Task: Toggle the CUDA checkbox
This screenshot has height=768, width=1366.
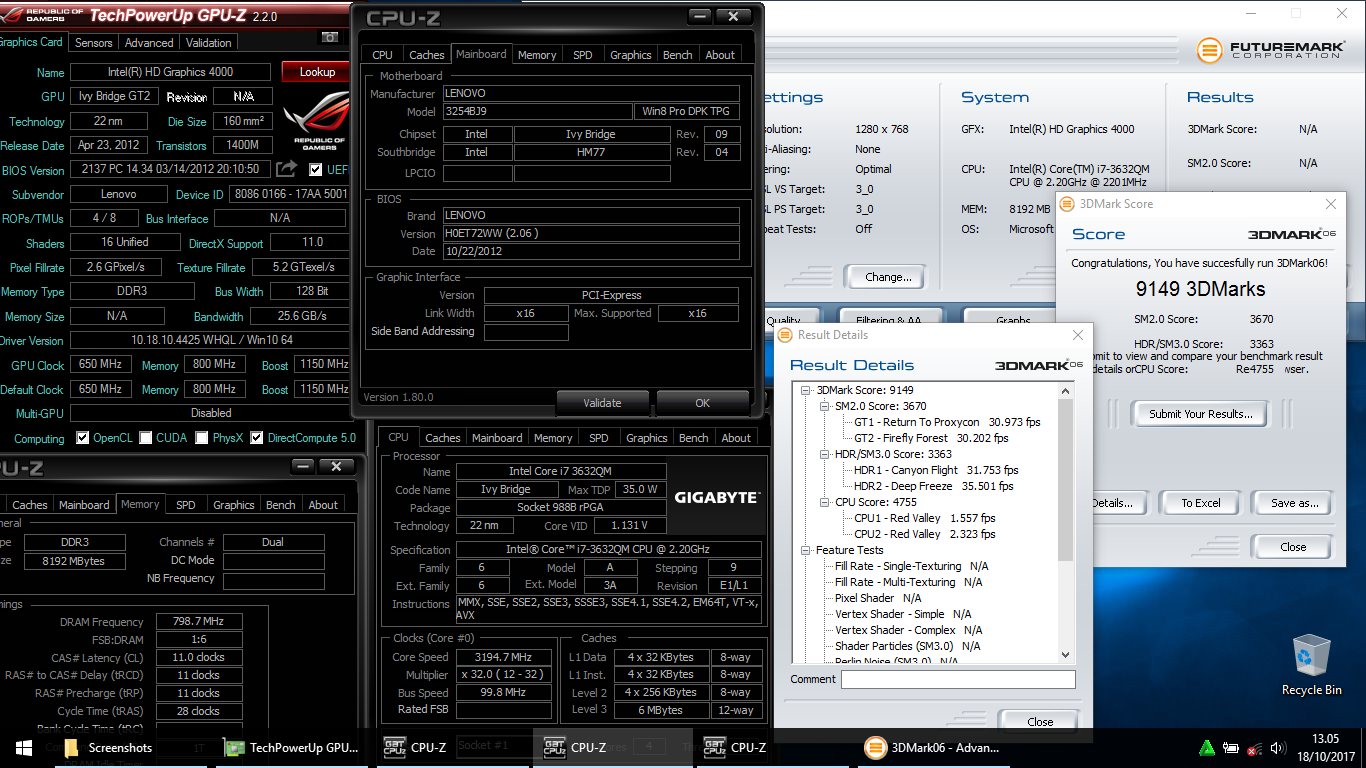Action: tap(146, 438)
